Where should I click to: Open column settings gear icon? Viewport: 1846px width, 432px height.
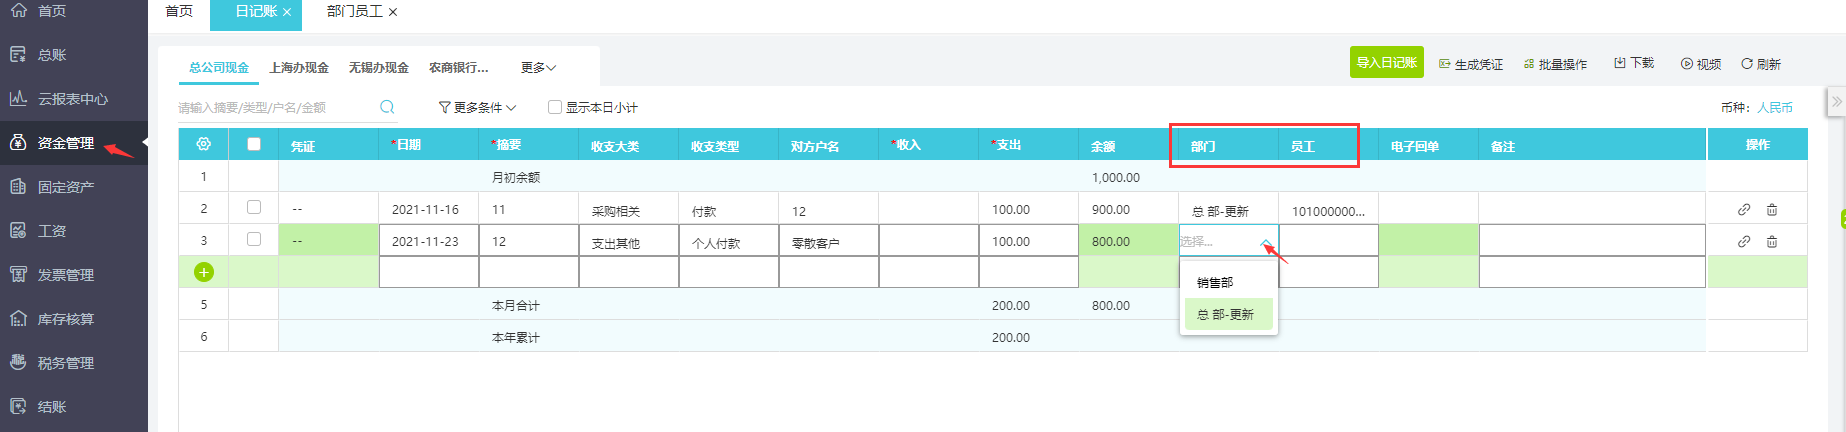click(x=204, y=144)
